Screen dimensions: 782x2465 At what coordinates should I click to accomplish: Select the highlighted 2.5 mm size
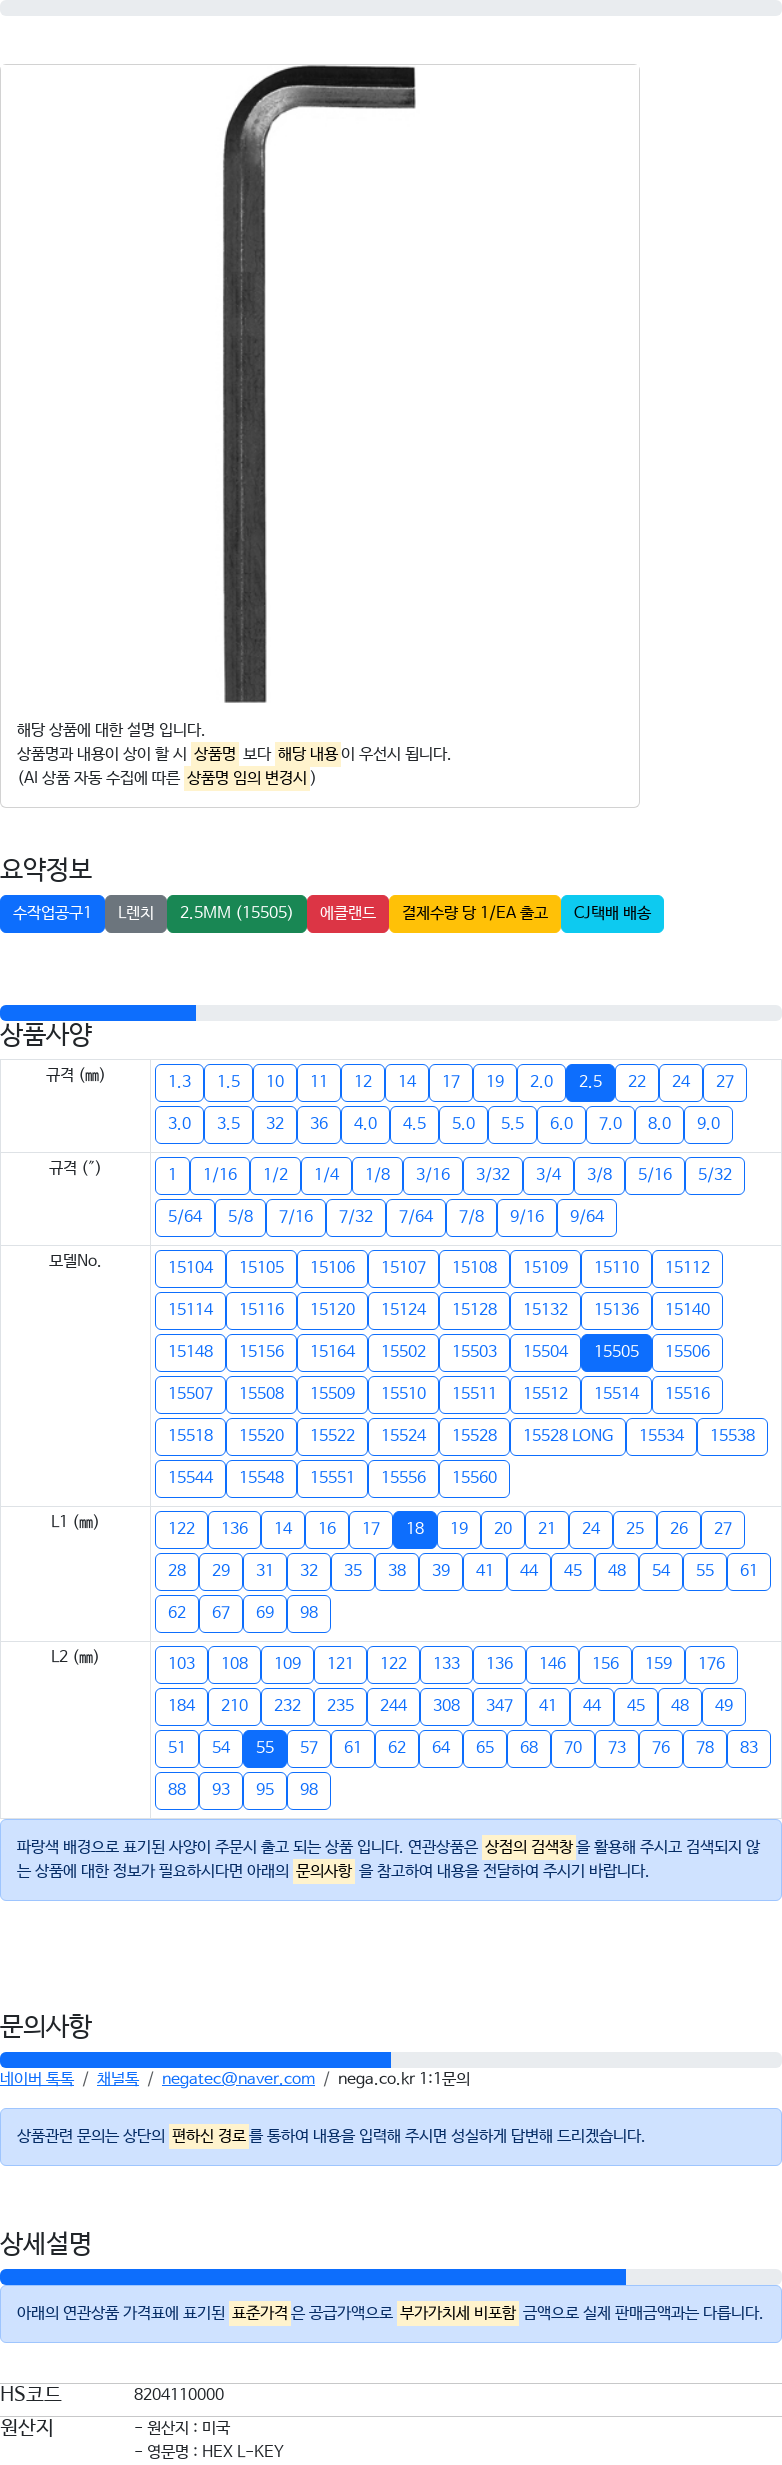coord(590,1082)
